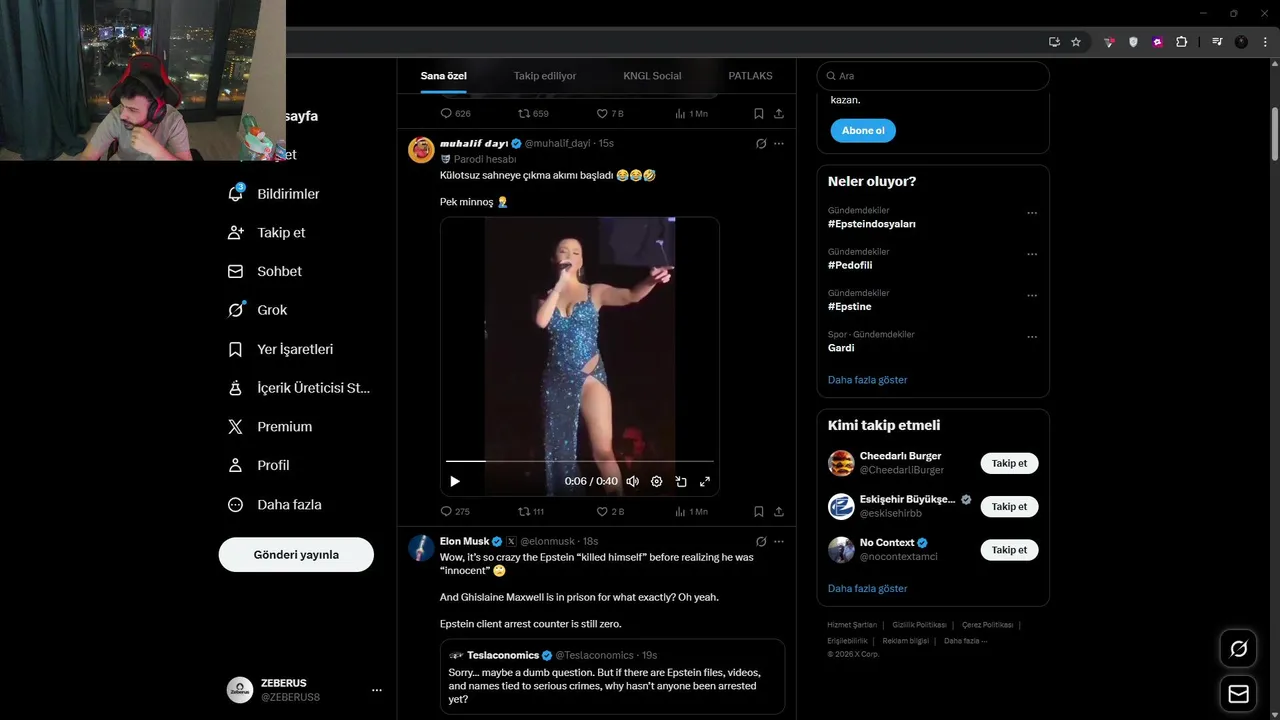Reply to muhalif dayı post (275)
1280x720 pixels.
pos(455,511)
